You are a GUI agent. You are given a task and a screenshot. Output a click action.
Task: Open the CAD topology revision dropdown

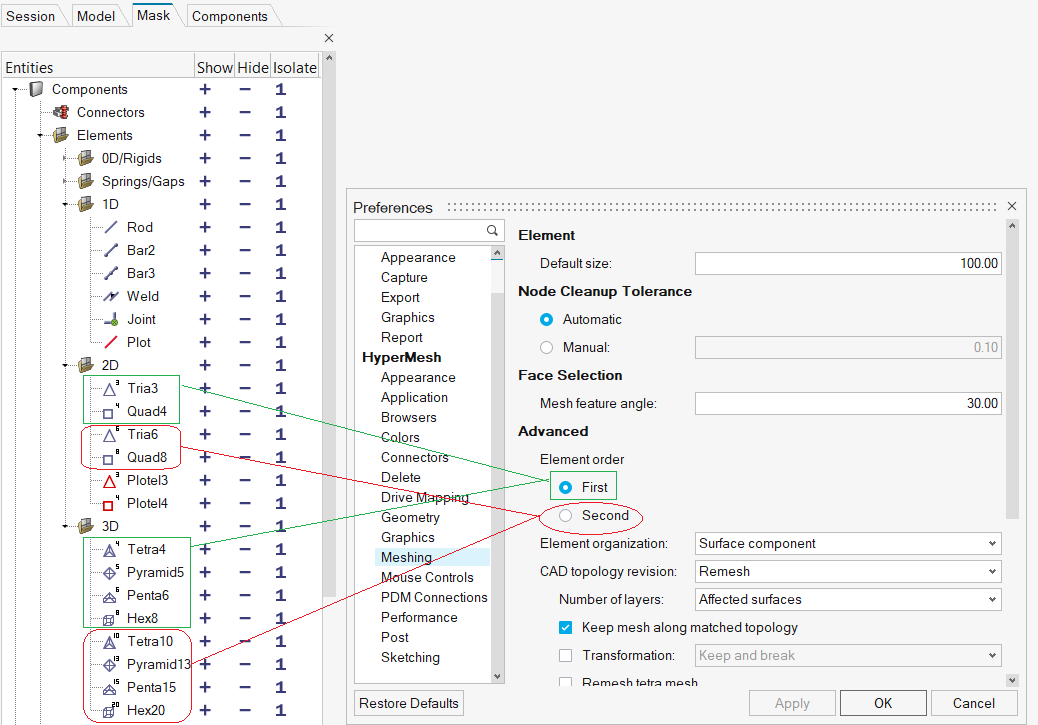[848, 572]
